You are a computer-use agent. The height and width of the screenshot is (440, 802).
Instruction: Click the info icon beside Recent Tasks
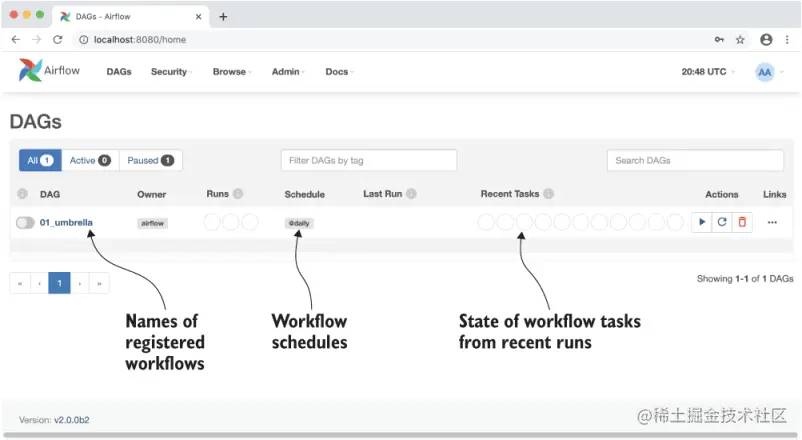(x=548, y=194)
